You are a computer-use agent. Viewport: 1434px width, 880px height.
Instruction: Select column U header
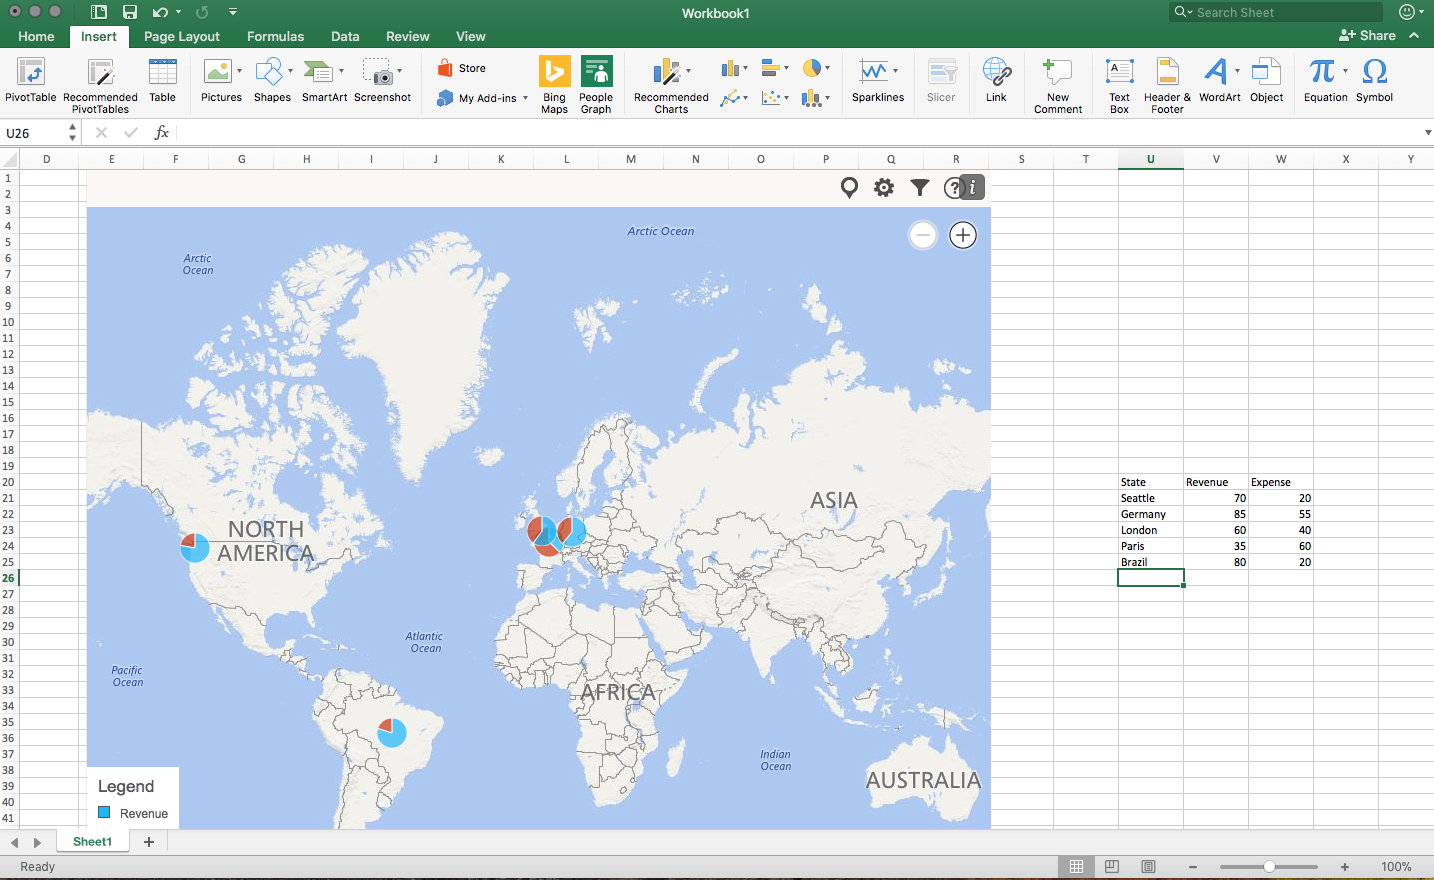point(1150,159)
